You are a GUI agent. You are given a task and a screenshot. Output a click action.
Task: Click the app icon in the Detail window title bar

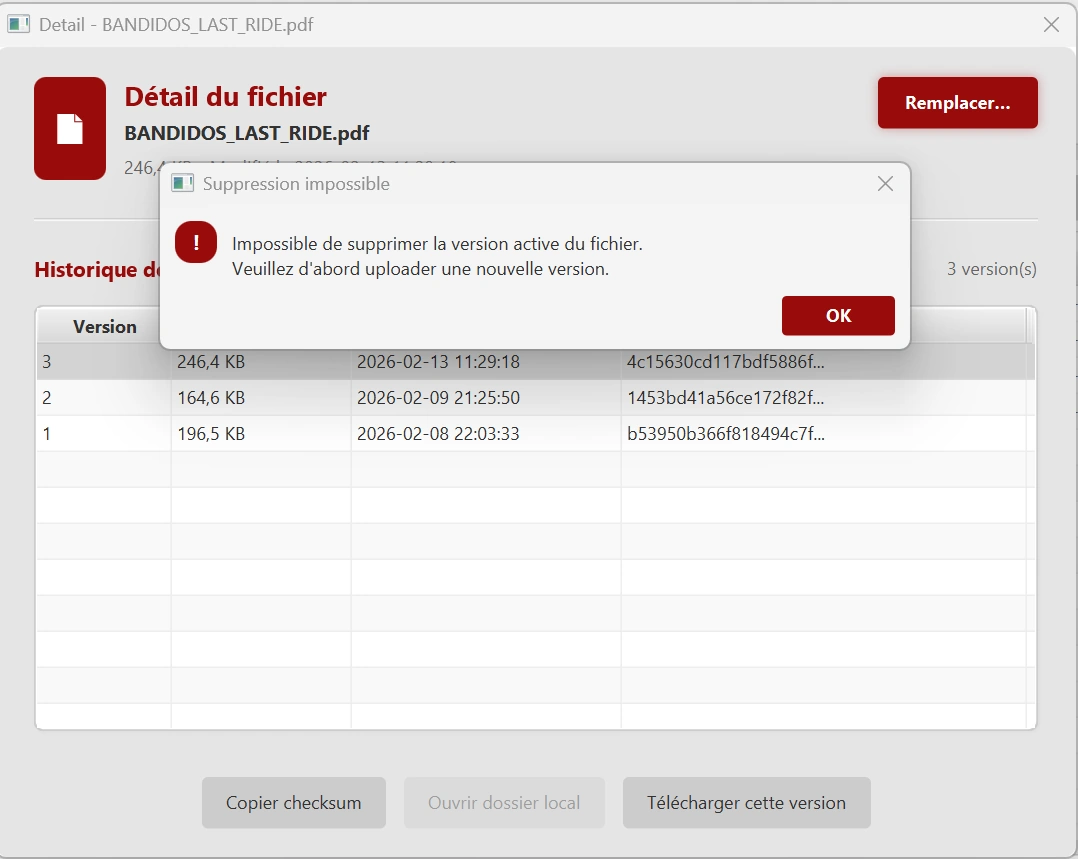[18, 24]
